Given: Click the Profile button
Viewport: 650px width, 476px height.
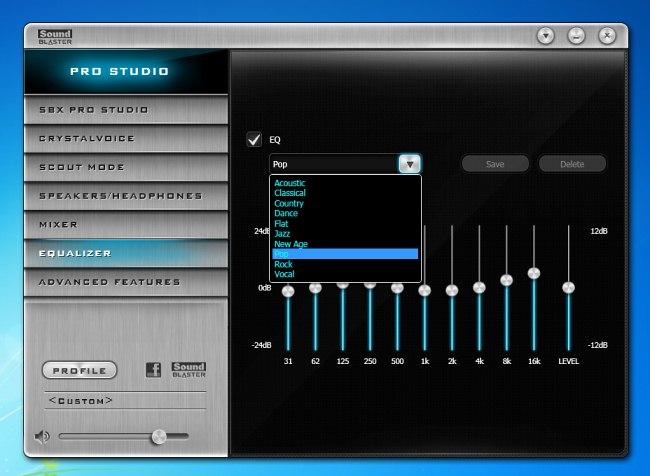Looking at the screenshot, I should click(x=80, y=370).
